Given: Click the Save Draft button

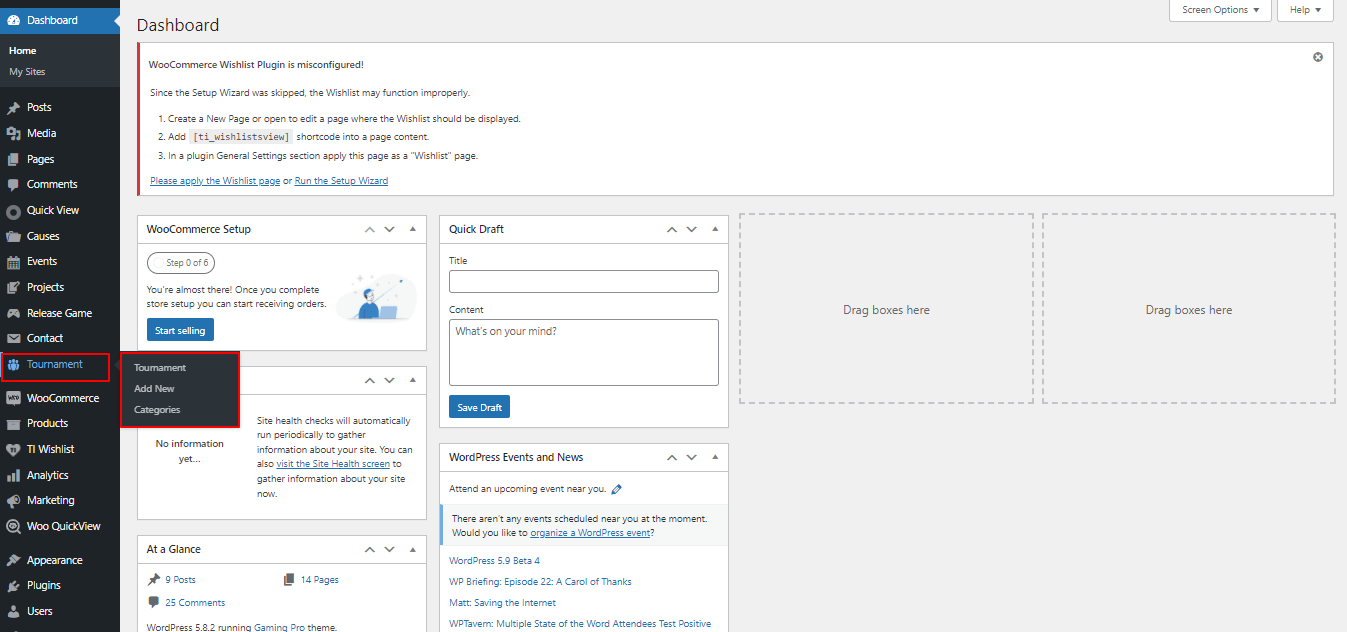Looking at the screenshot, I should pos(480,407).
